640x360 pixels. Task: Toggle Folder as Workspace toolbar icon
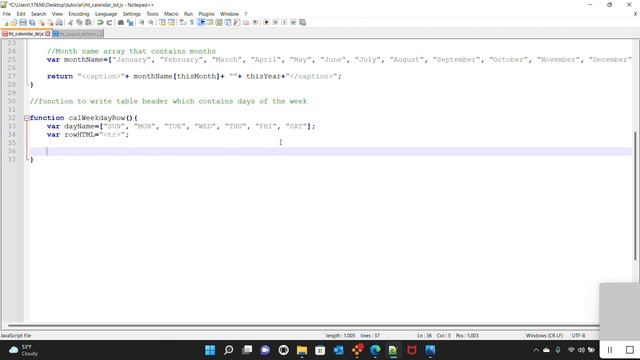click(x=246, y=22)
